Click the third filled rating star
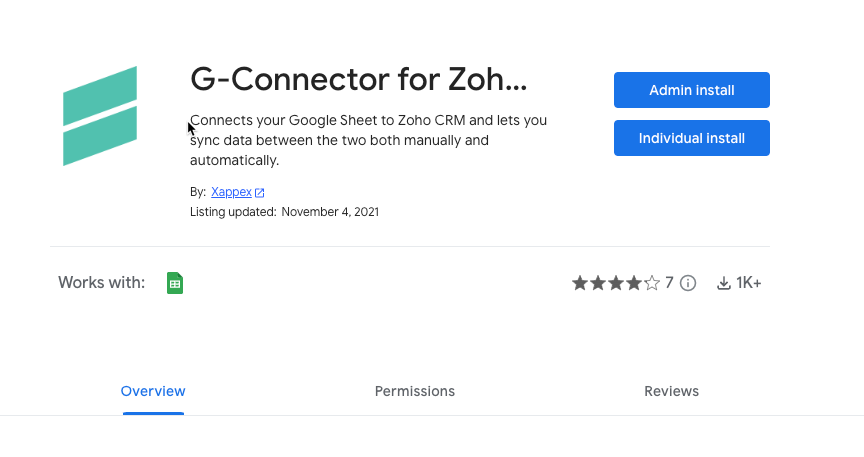Viewport: 864px width, 457px height. click(x=615, y=283)
